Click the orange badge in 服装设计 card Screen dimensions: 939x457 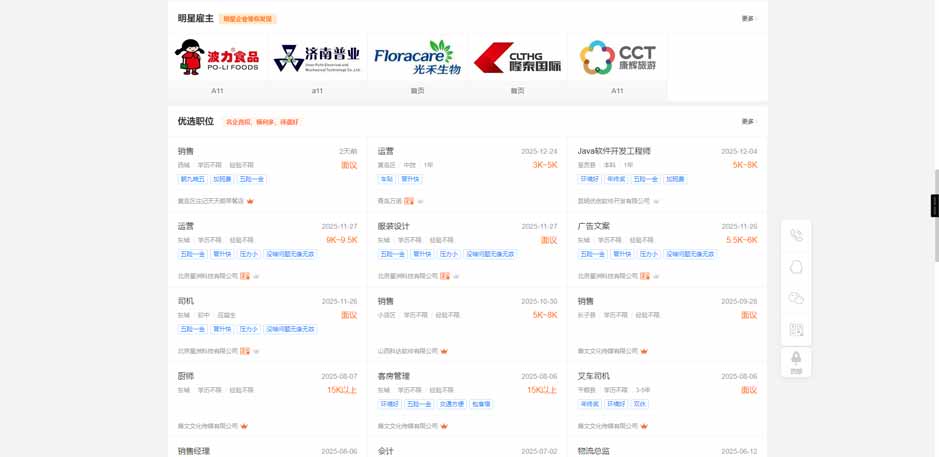coord(445,276)
